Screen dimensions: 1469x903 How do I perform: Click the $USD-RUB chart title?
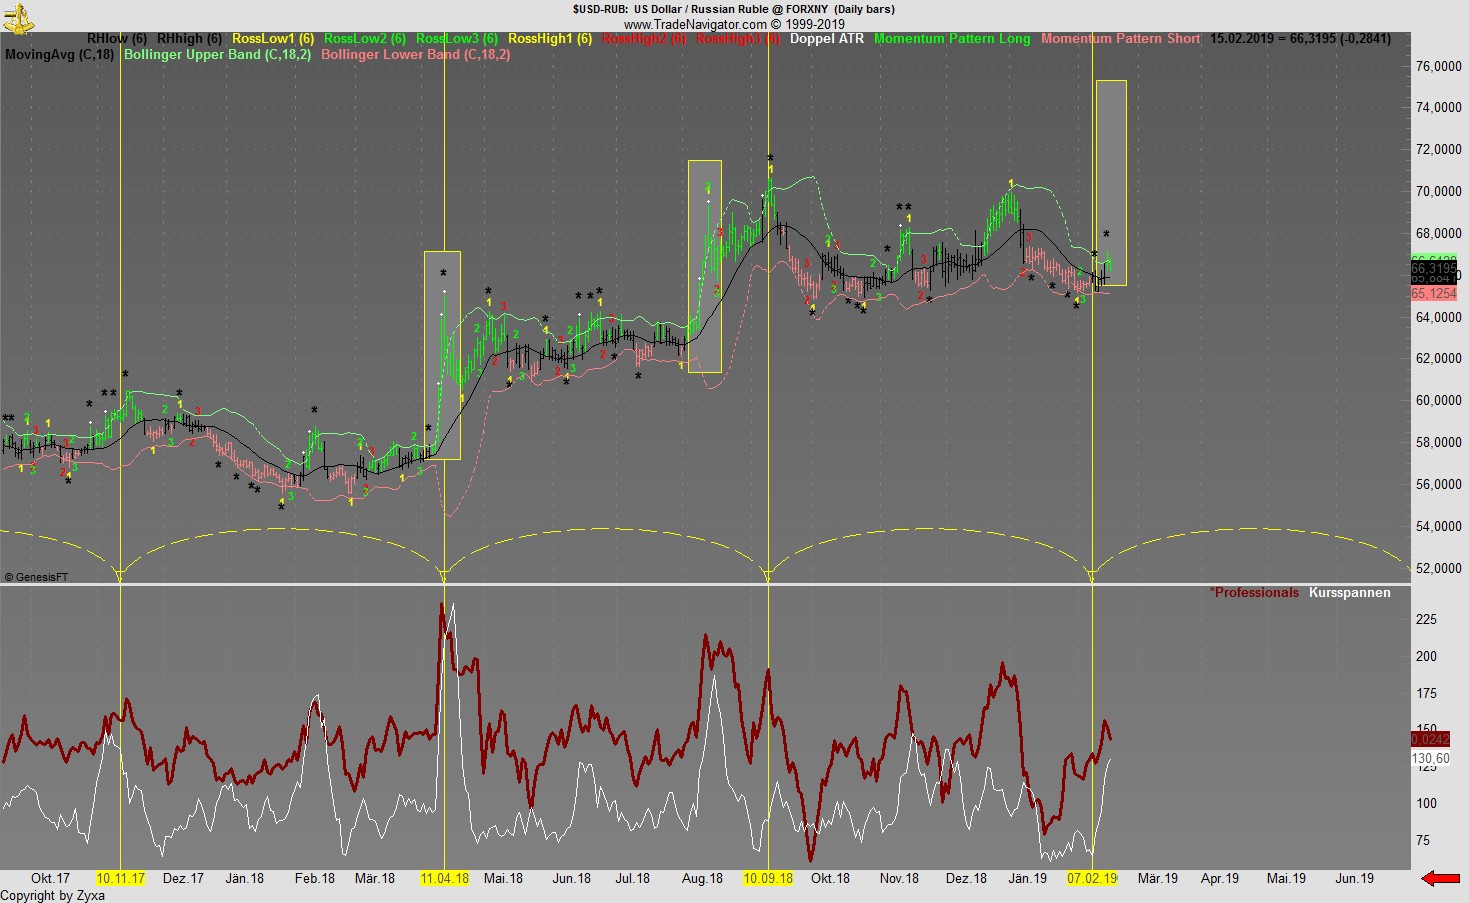point(733,9)
